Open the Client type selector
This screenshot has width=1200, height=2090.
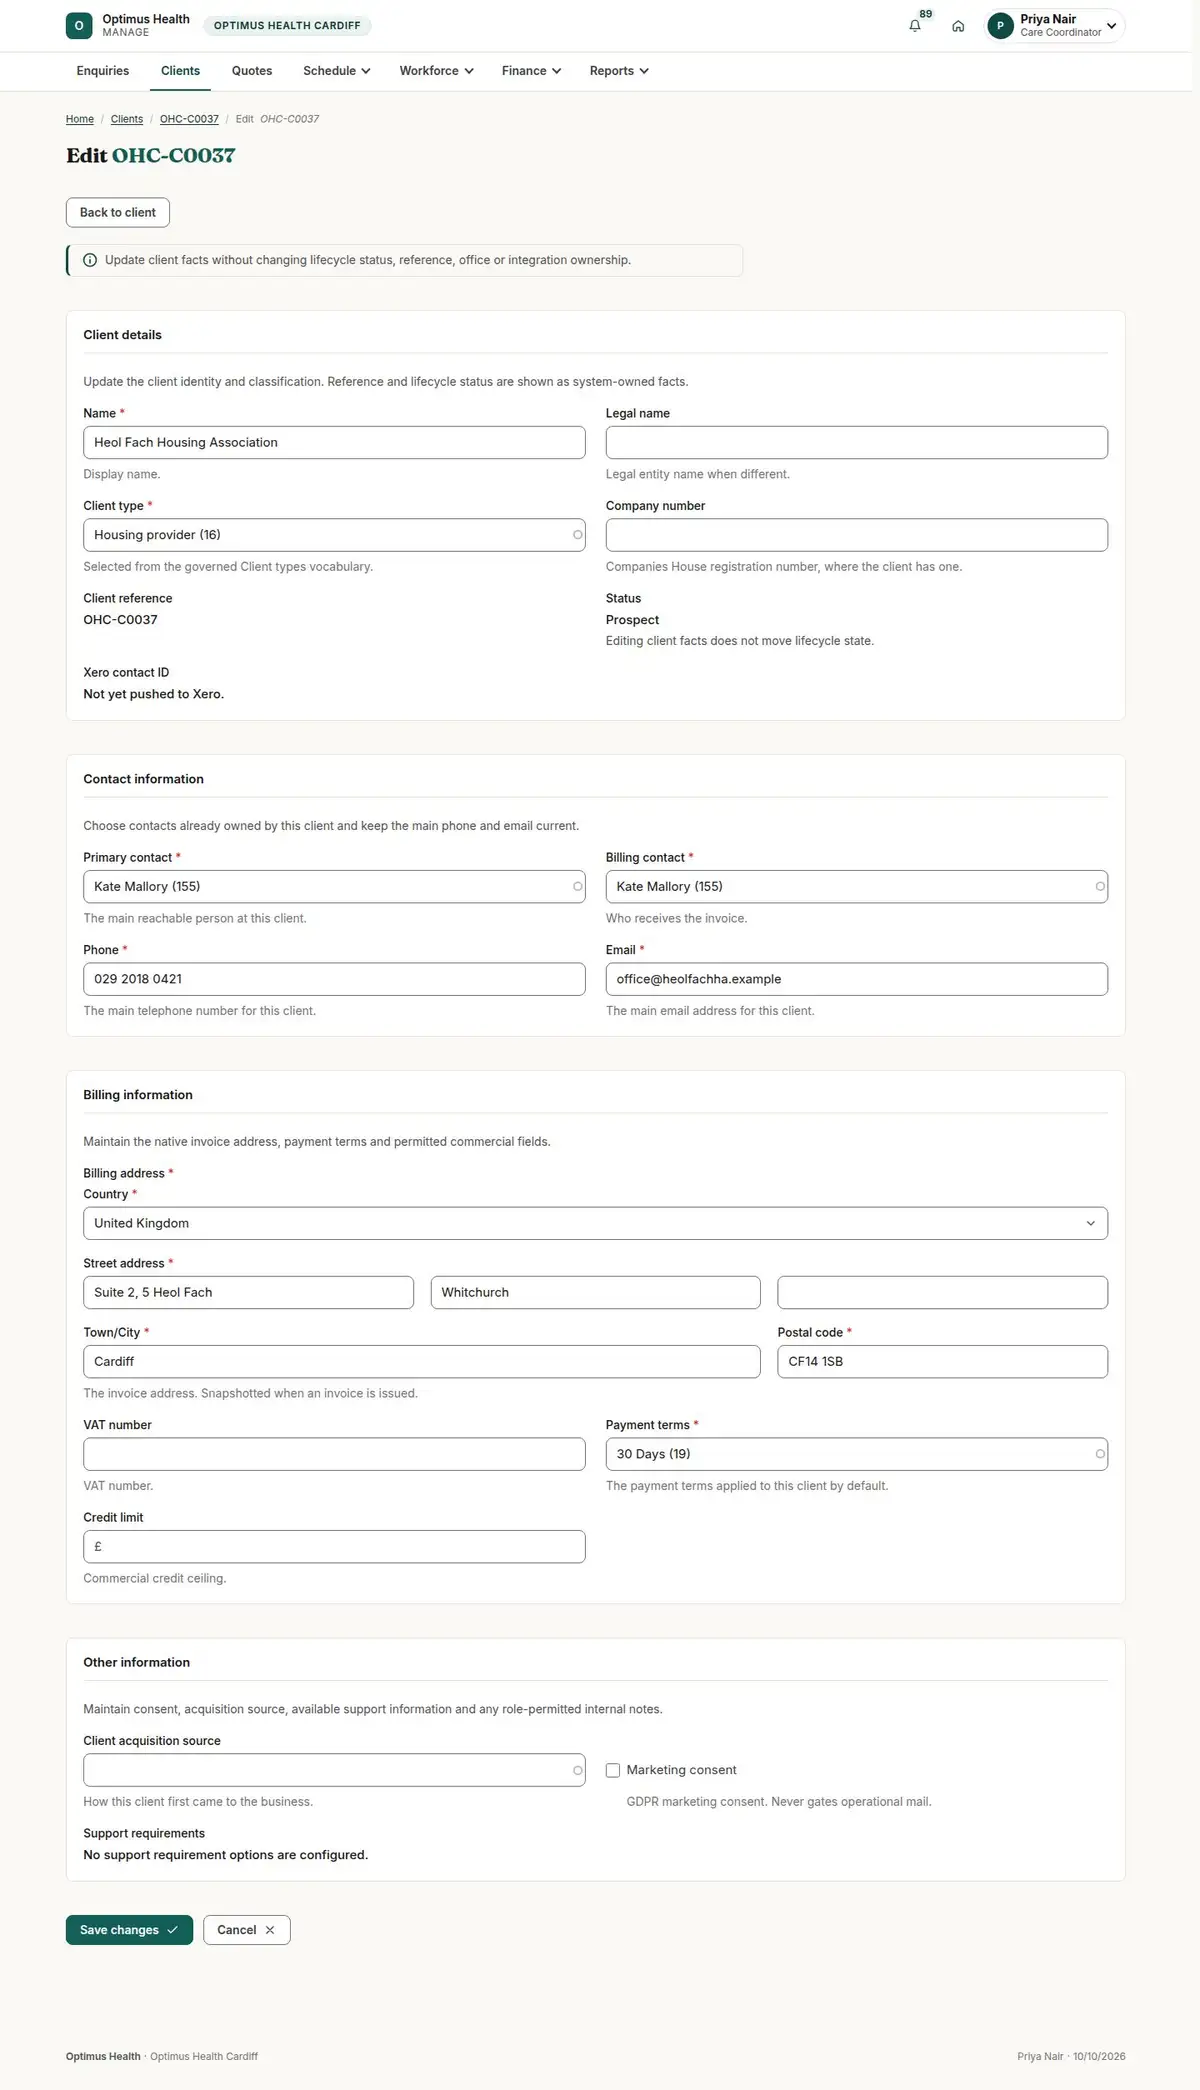334,535
